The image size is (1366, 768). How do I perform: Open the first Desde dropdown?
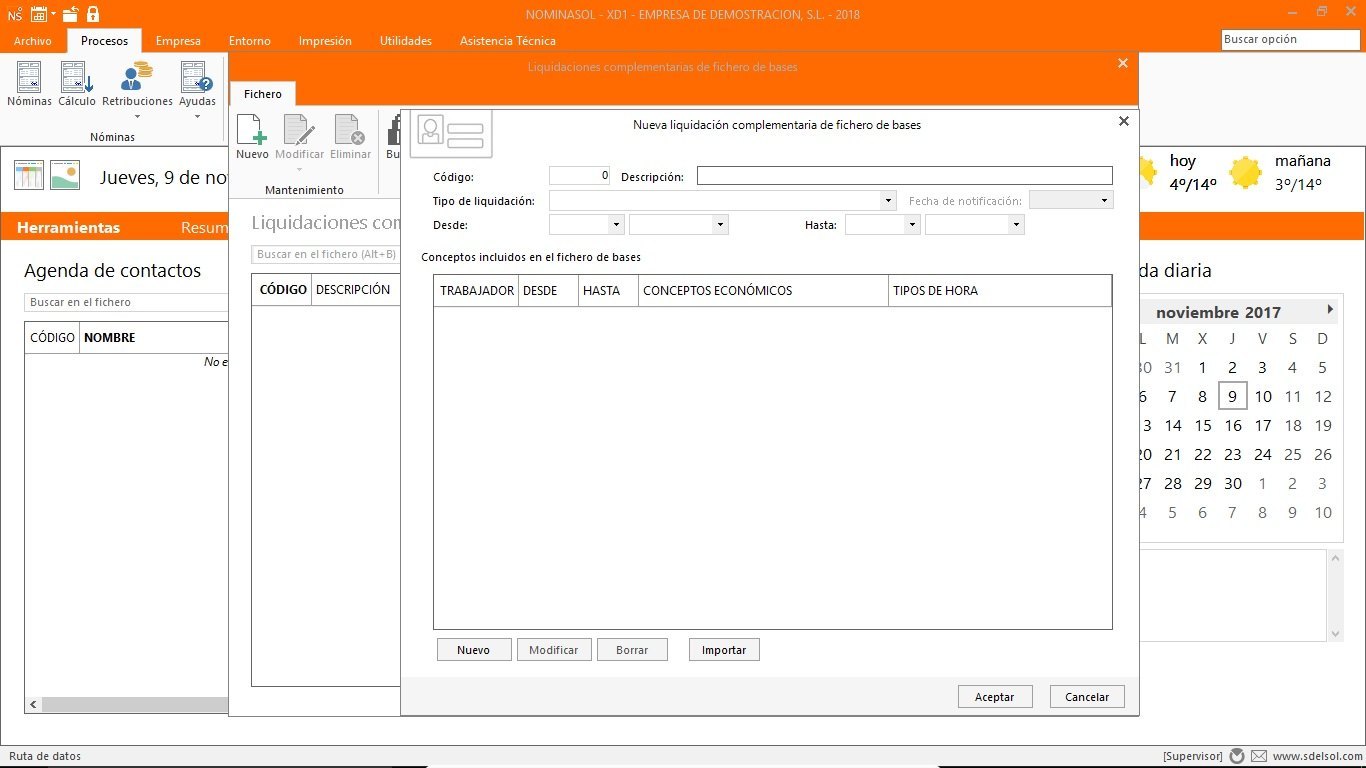(616, 225)
